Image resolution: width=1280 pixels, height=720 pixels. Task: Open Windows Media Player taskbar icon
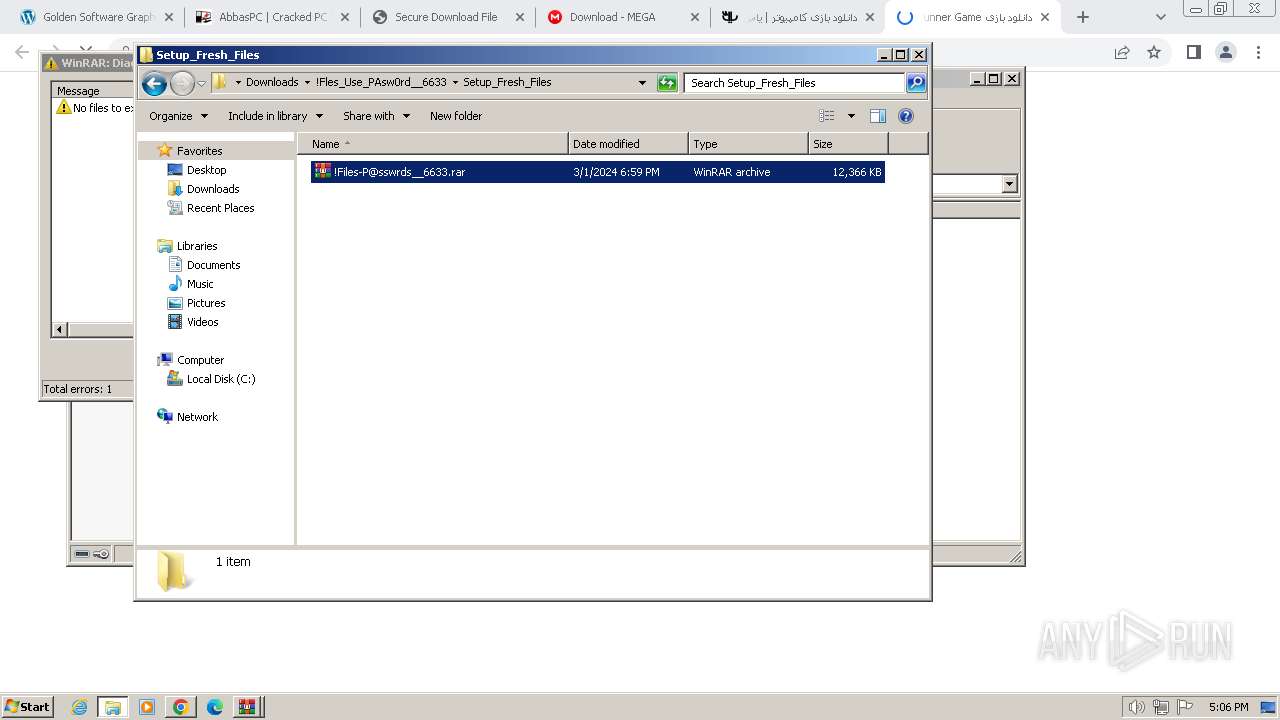tap(147, 707)
